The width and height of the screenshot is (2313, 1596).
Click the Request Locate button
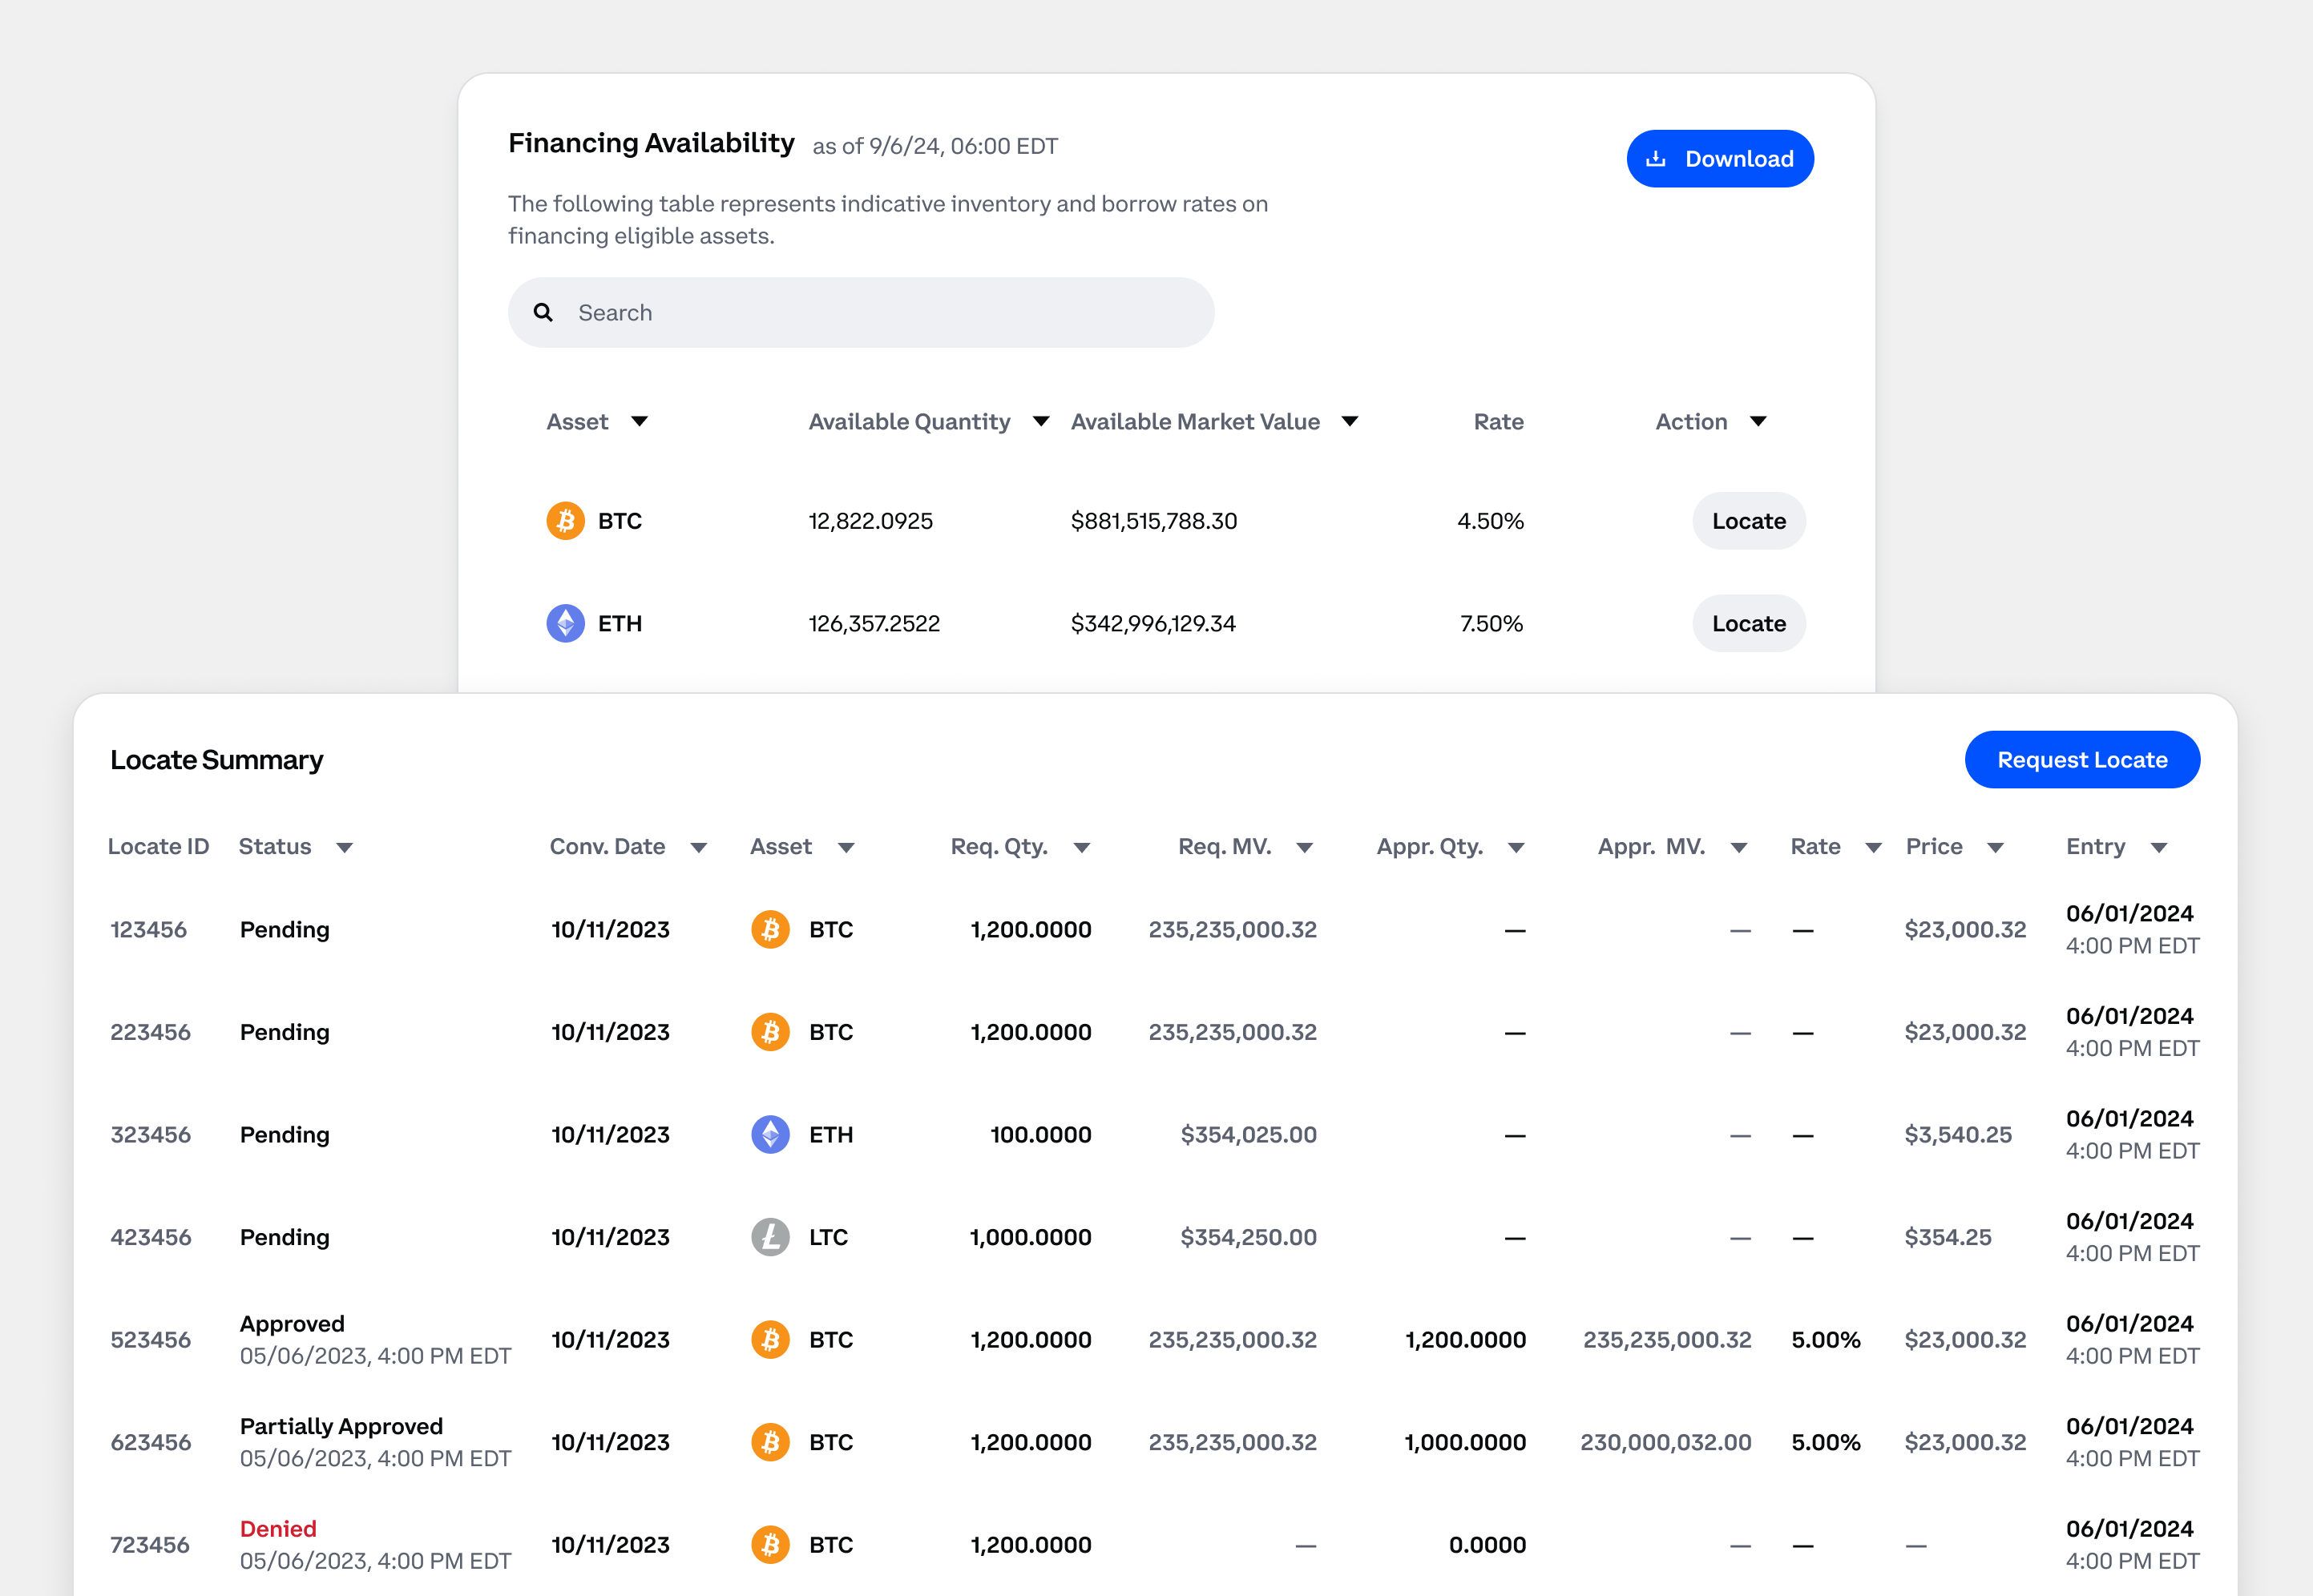2082,760
